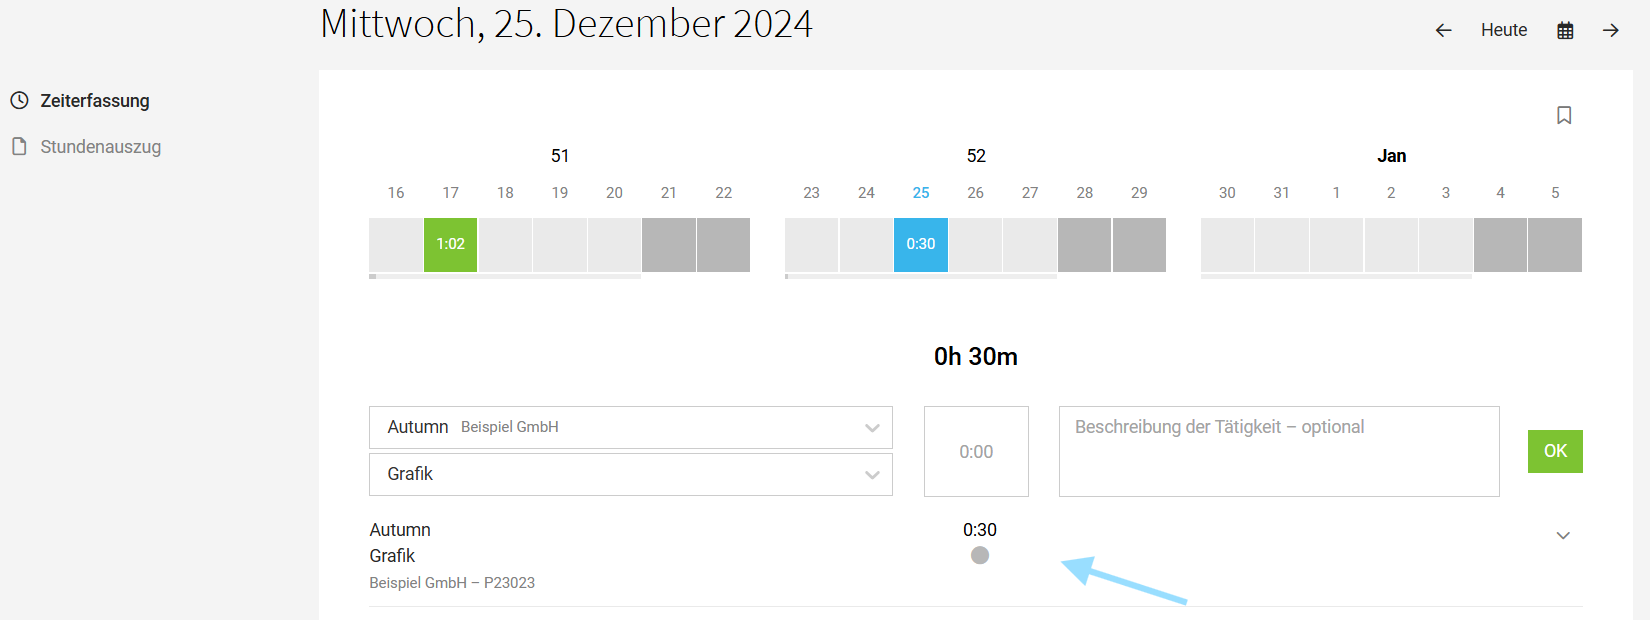Screen dimensions: 1650x620
Task: Click the document icon beside Stundenauszug
Action: tap(19, 146)
